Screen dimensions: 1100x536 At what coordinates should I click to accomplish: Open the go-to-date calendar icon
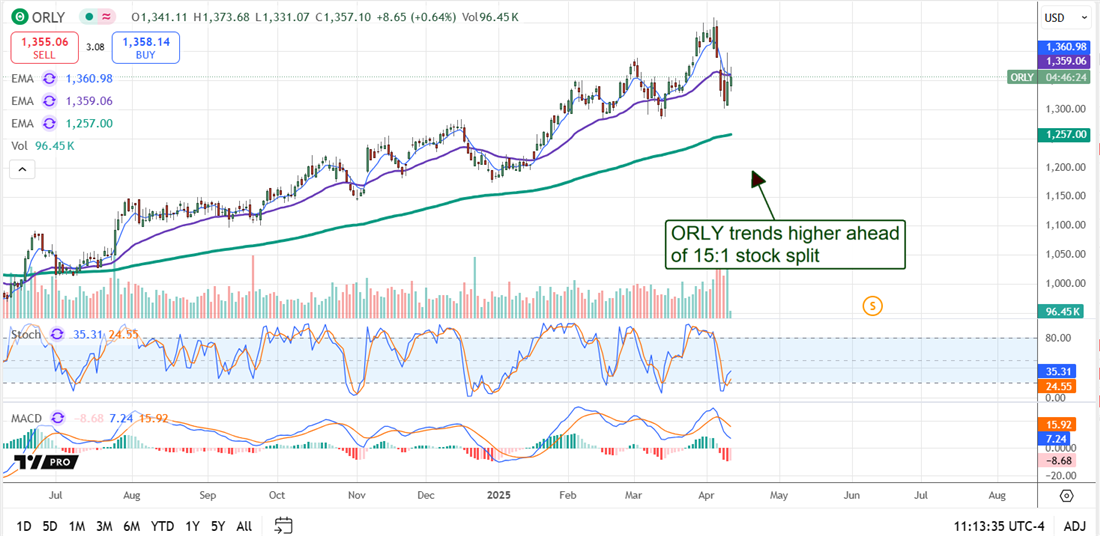283,525
